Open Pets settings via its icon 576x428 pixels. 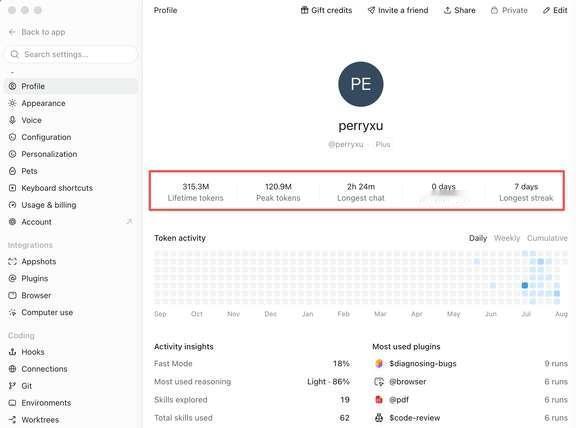(12, 171)
